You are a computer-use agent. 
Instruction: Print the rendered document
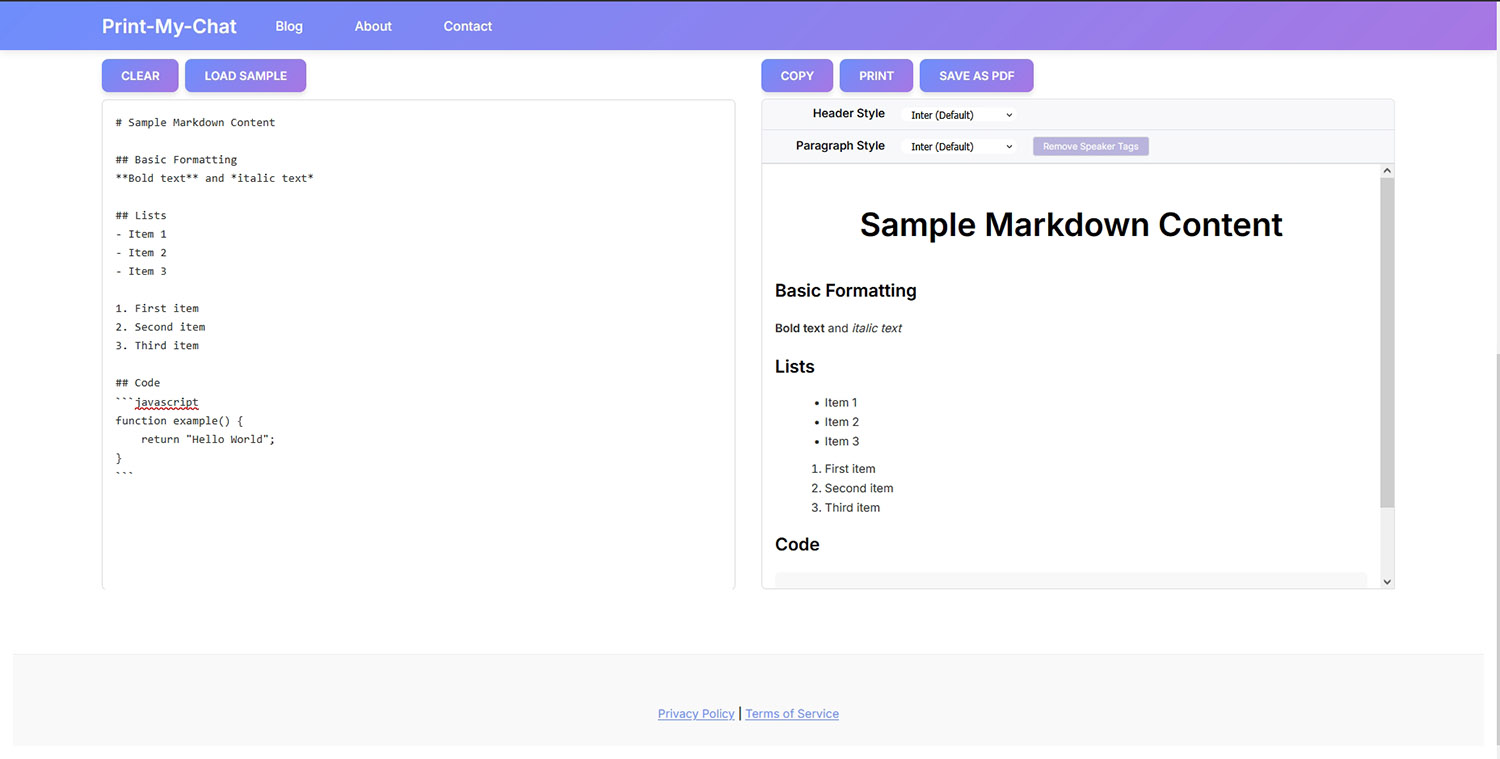pyautogui.click(x=876, y=75)
